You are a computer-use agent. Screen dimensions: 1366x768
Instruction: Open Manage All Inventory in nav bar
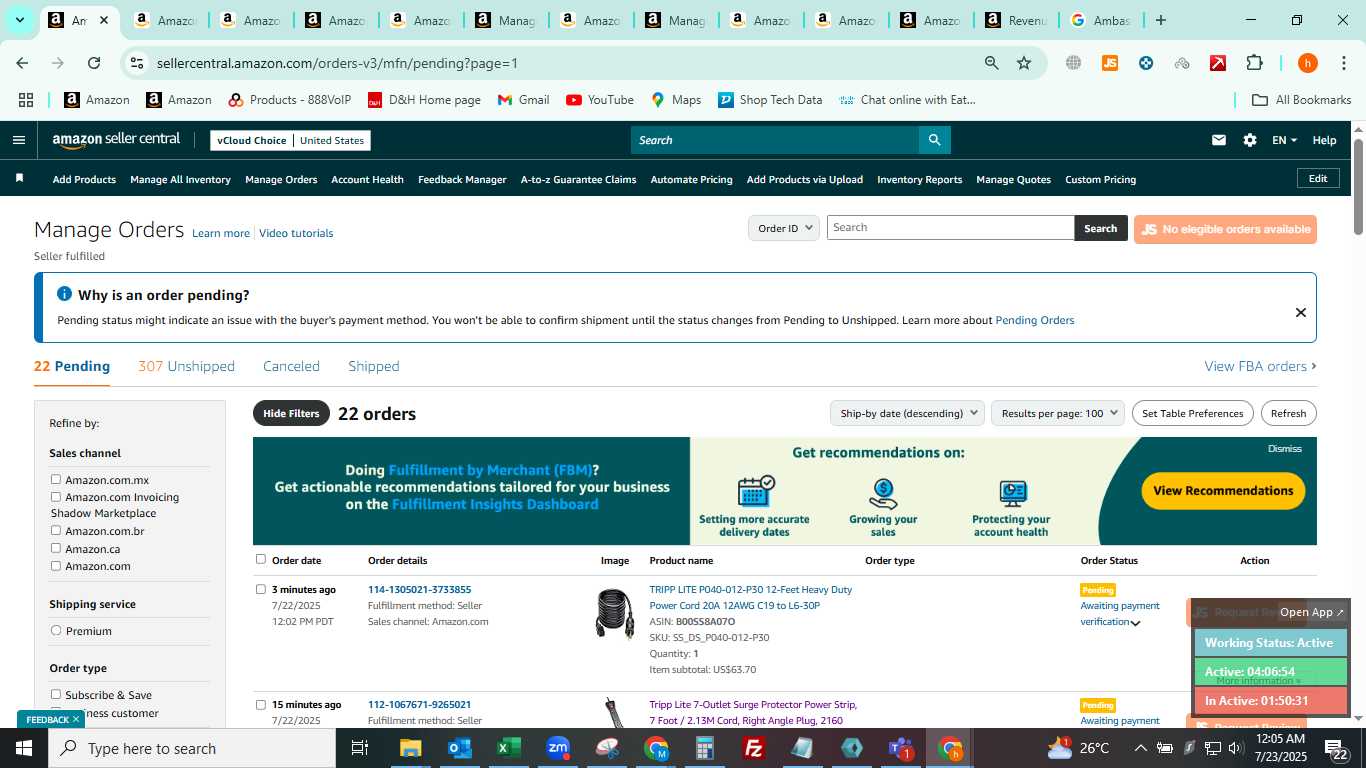(180, 179)
